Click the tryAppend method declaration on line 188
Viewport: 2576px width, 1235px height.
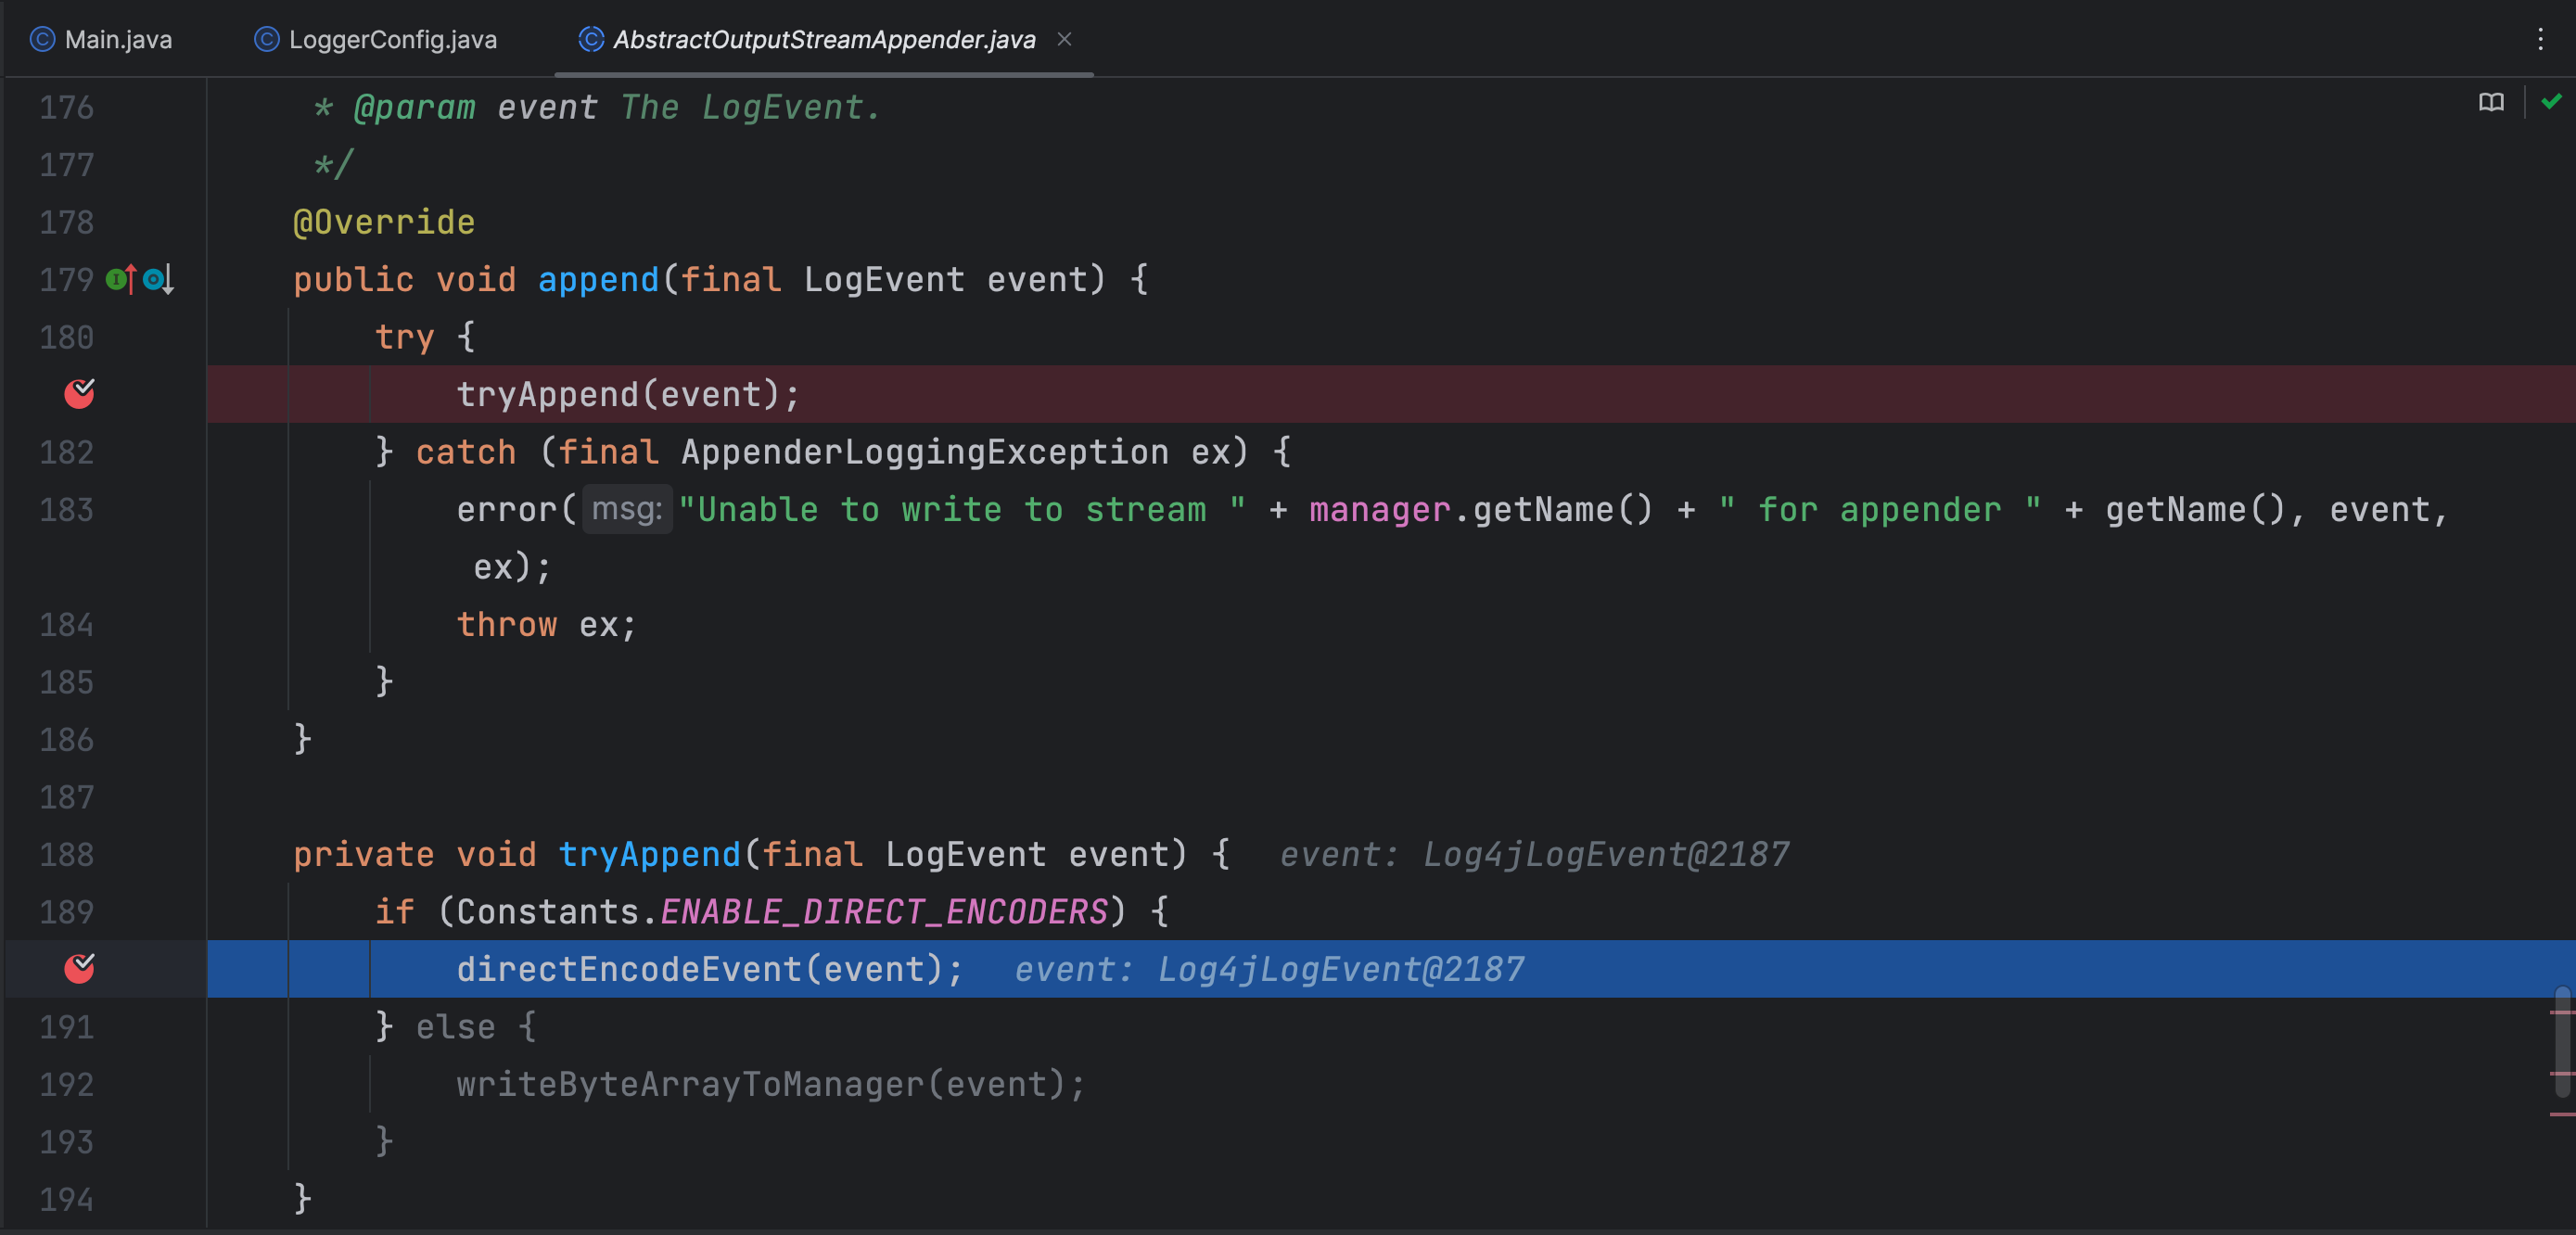(649, 854)
